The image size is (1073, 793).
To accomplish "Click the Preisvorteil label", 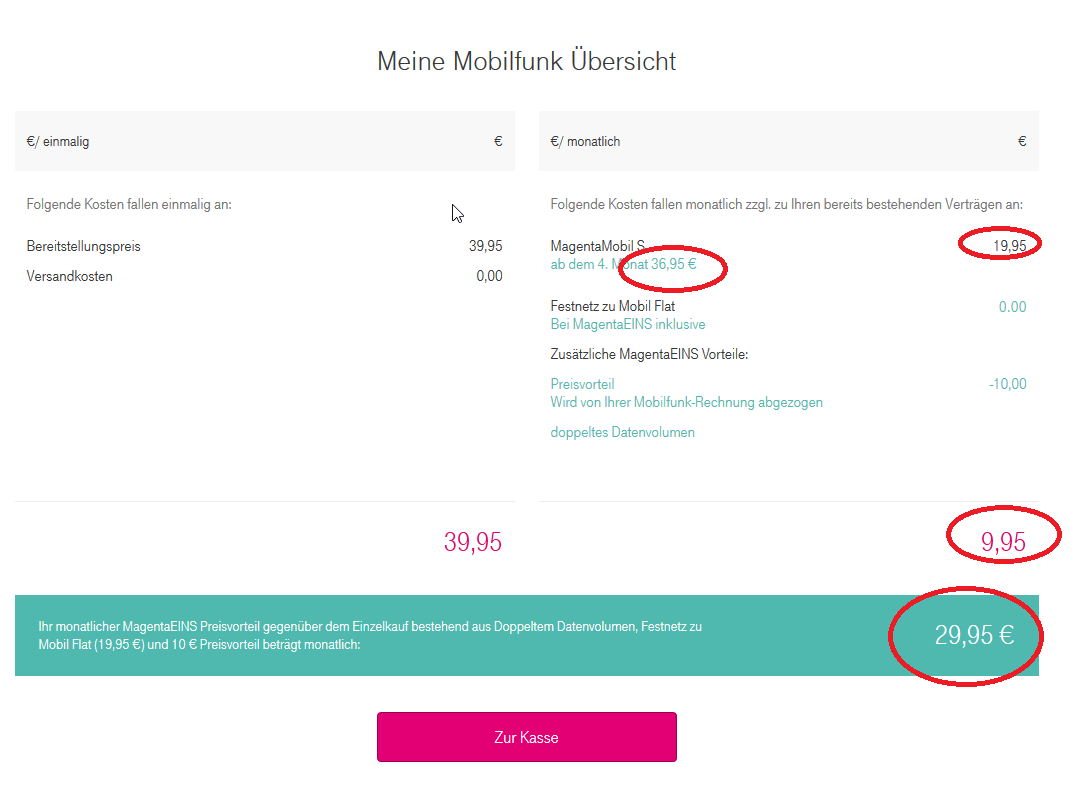I will coord(582,385).
